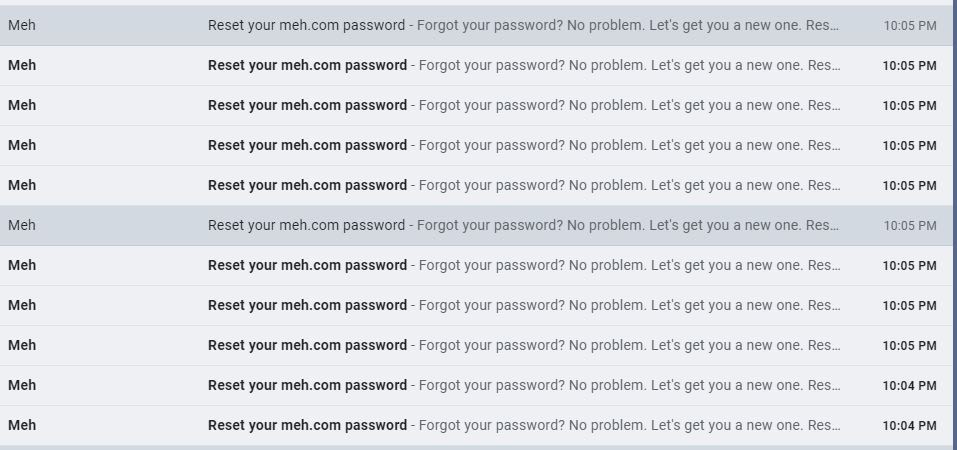The width and height of the screenshot is (957, 450).
Task: Click the sender name Meh on the topmost email
Action: tap(22, 25)
